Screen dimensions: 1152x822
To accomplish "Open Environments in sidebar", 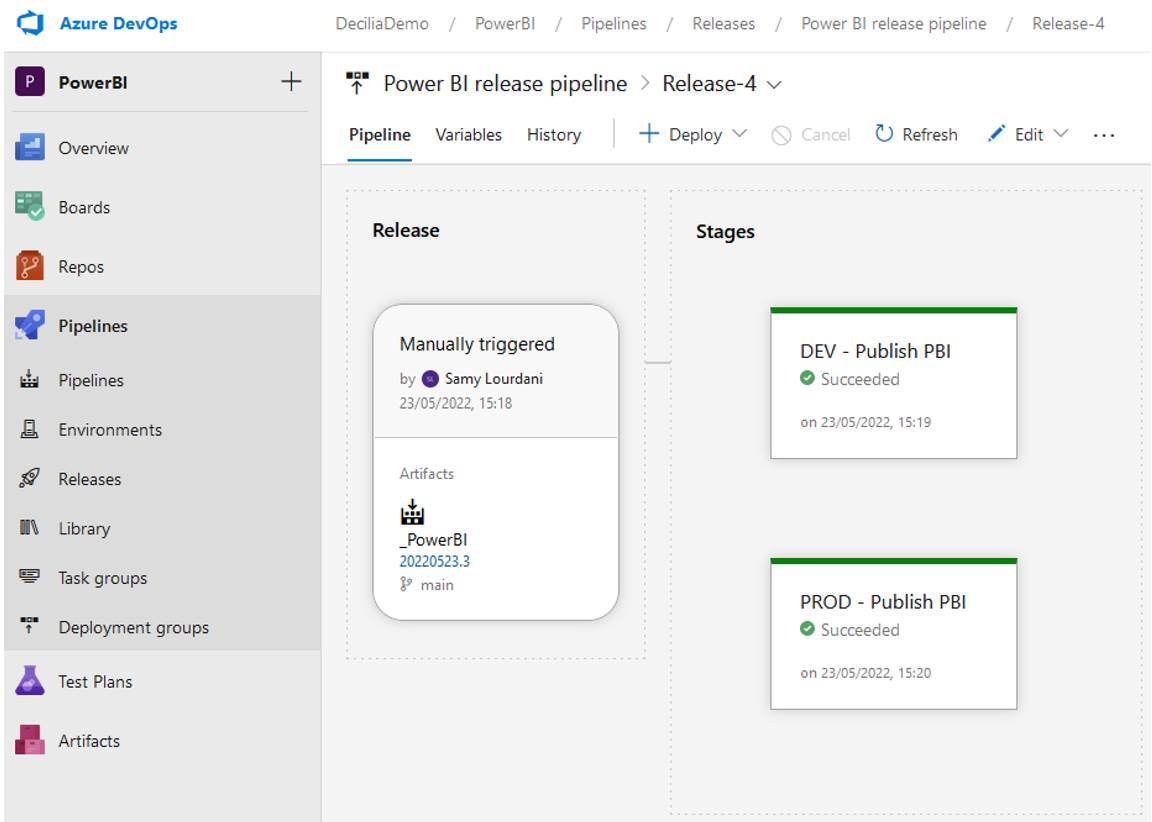I will [x=110, y=430].
